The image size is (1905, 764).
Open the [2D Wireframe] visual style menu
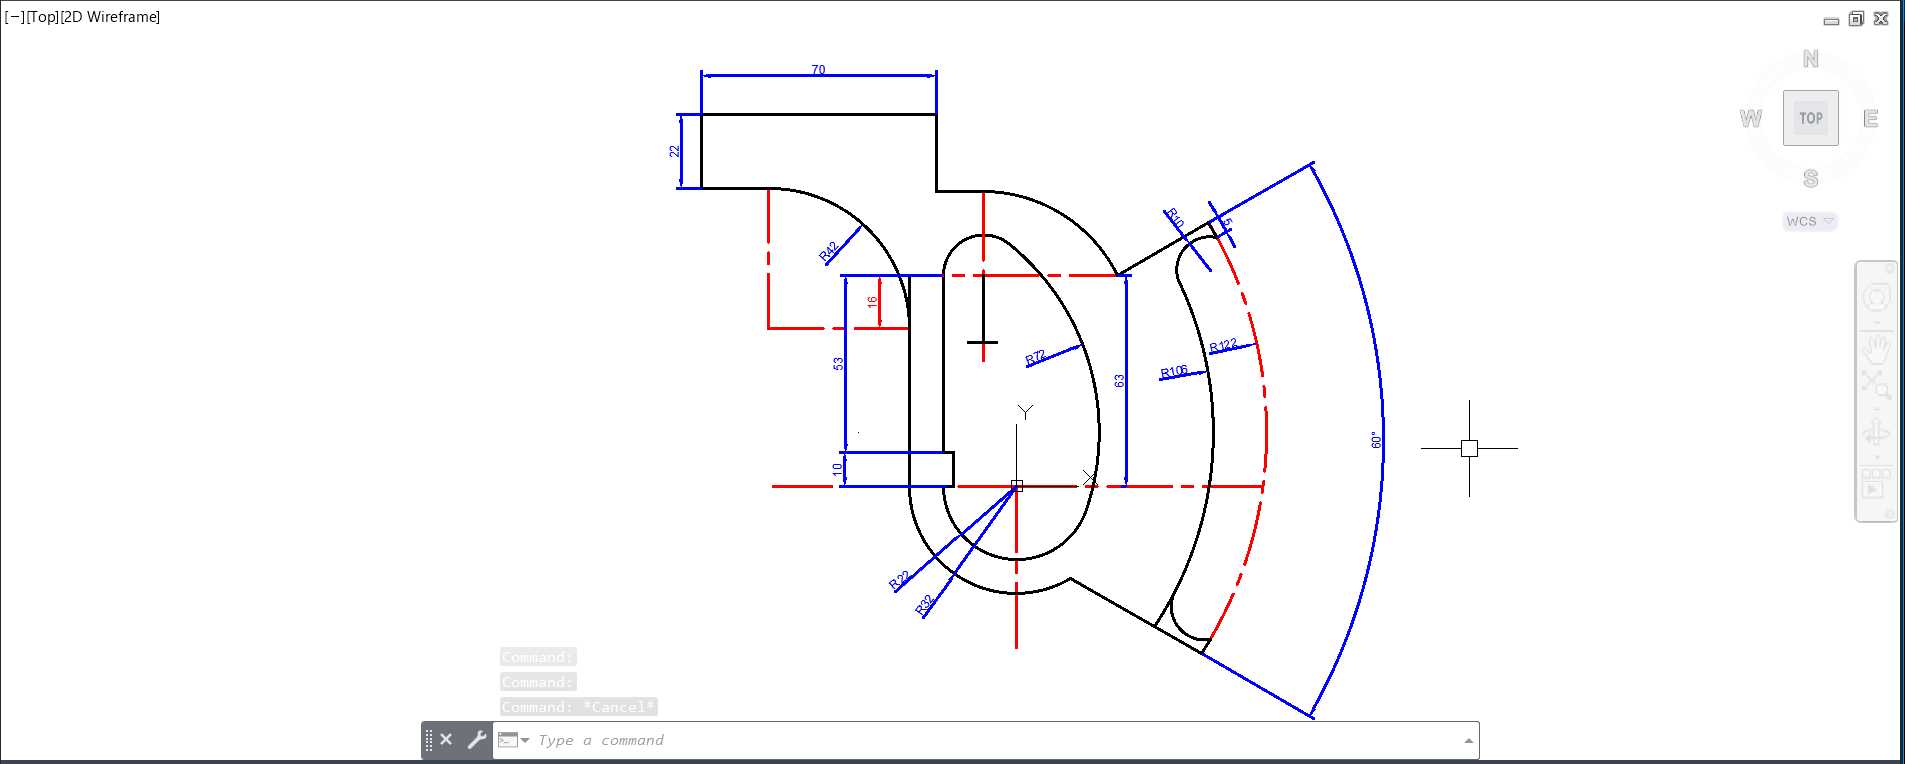coord(110,17)
